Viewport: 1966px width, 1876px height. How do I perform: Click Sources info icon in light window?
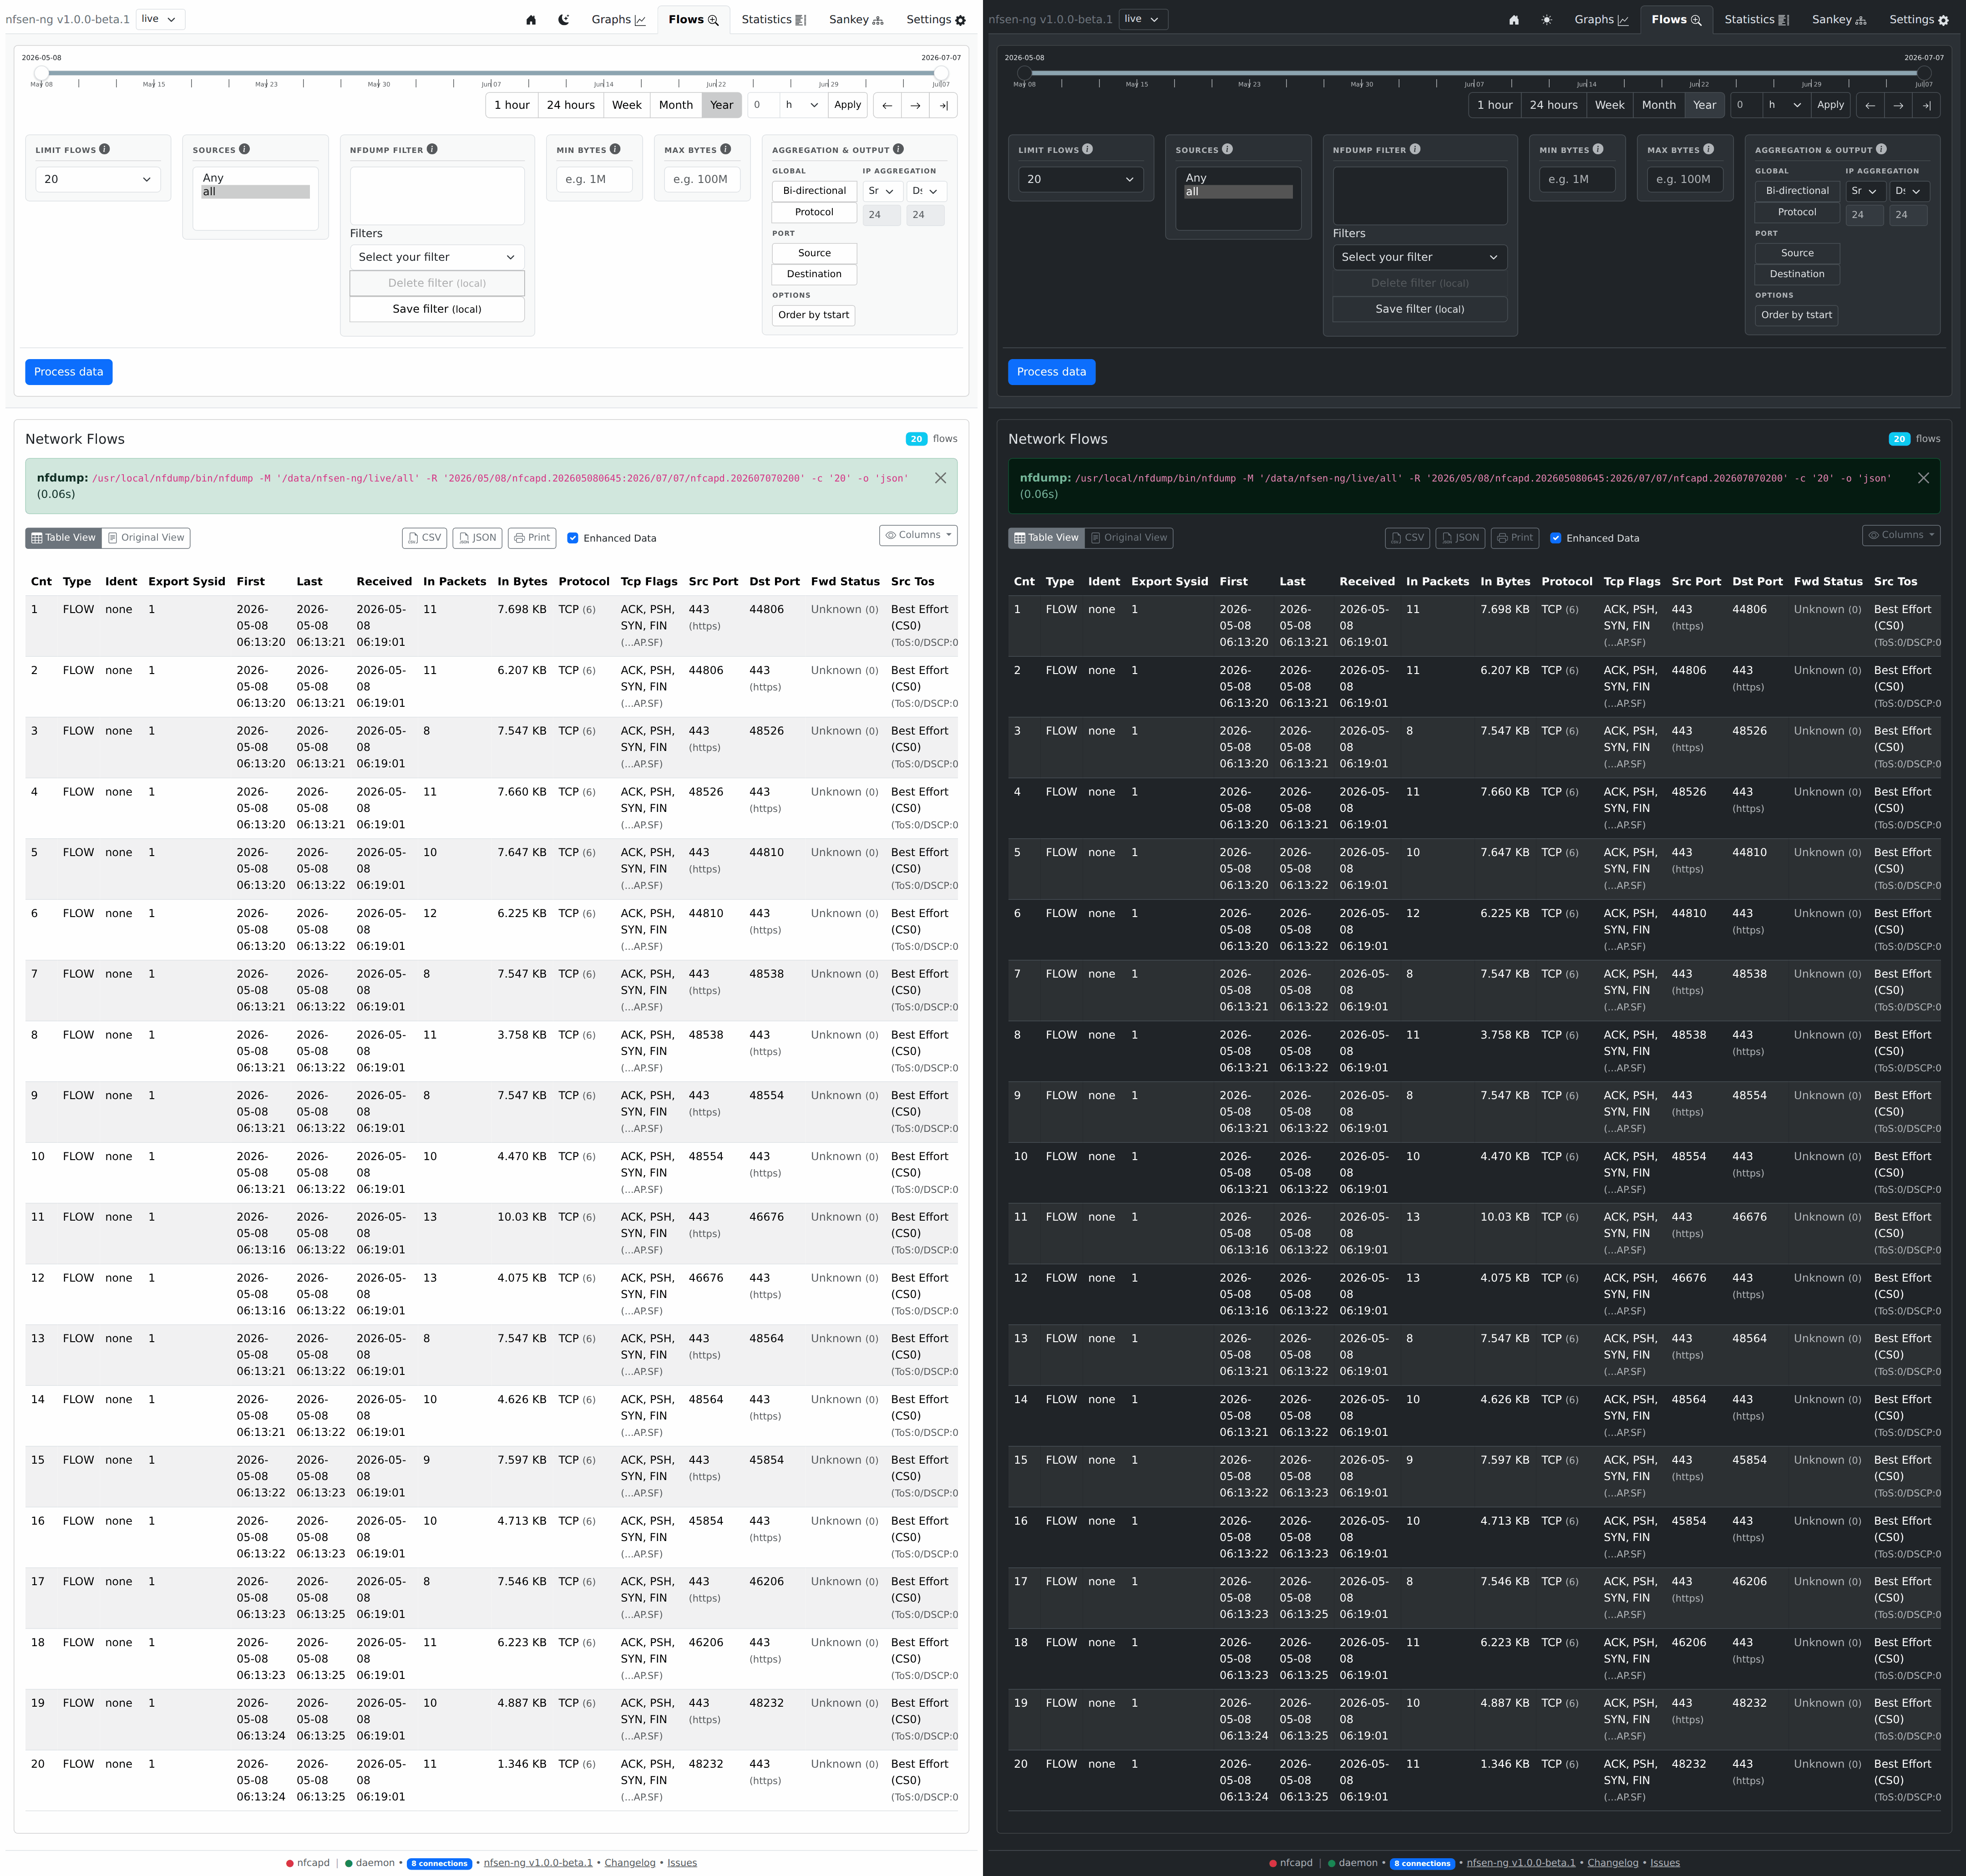(x=244, y=149)
